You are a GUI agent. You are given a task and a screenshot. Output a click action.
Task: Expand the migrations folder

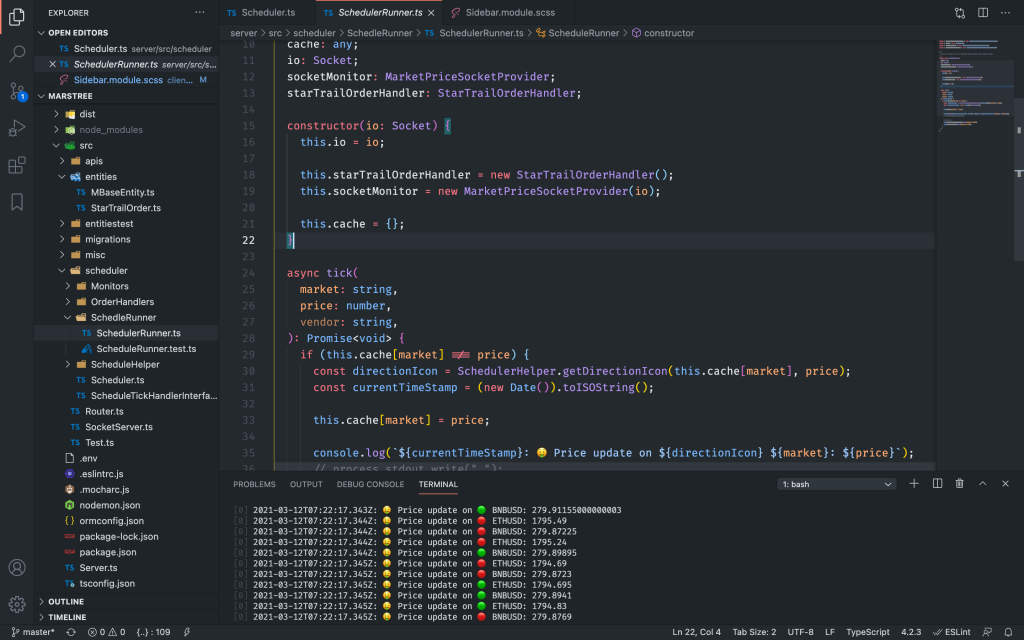tap(107, 239)
